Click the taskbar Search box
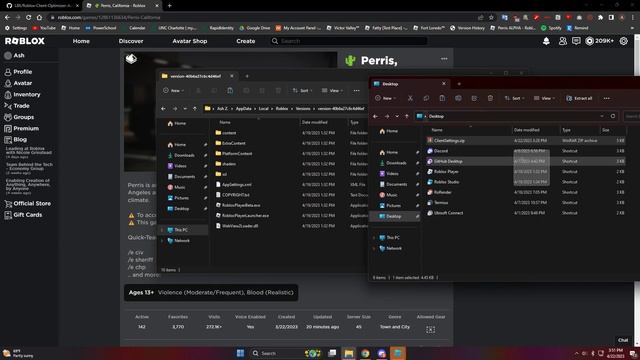Image resolution: width=640 pixels, height=360 pixels. 275,353
